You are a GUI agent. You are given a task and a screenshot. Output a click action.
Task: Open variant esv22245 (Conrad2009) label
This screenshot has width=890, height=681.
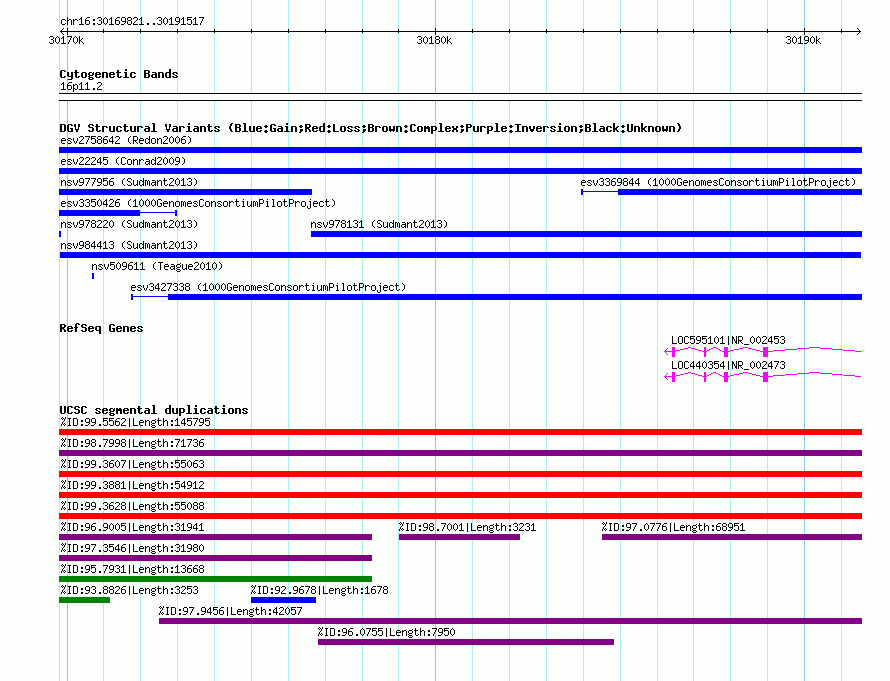[123, 161]
